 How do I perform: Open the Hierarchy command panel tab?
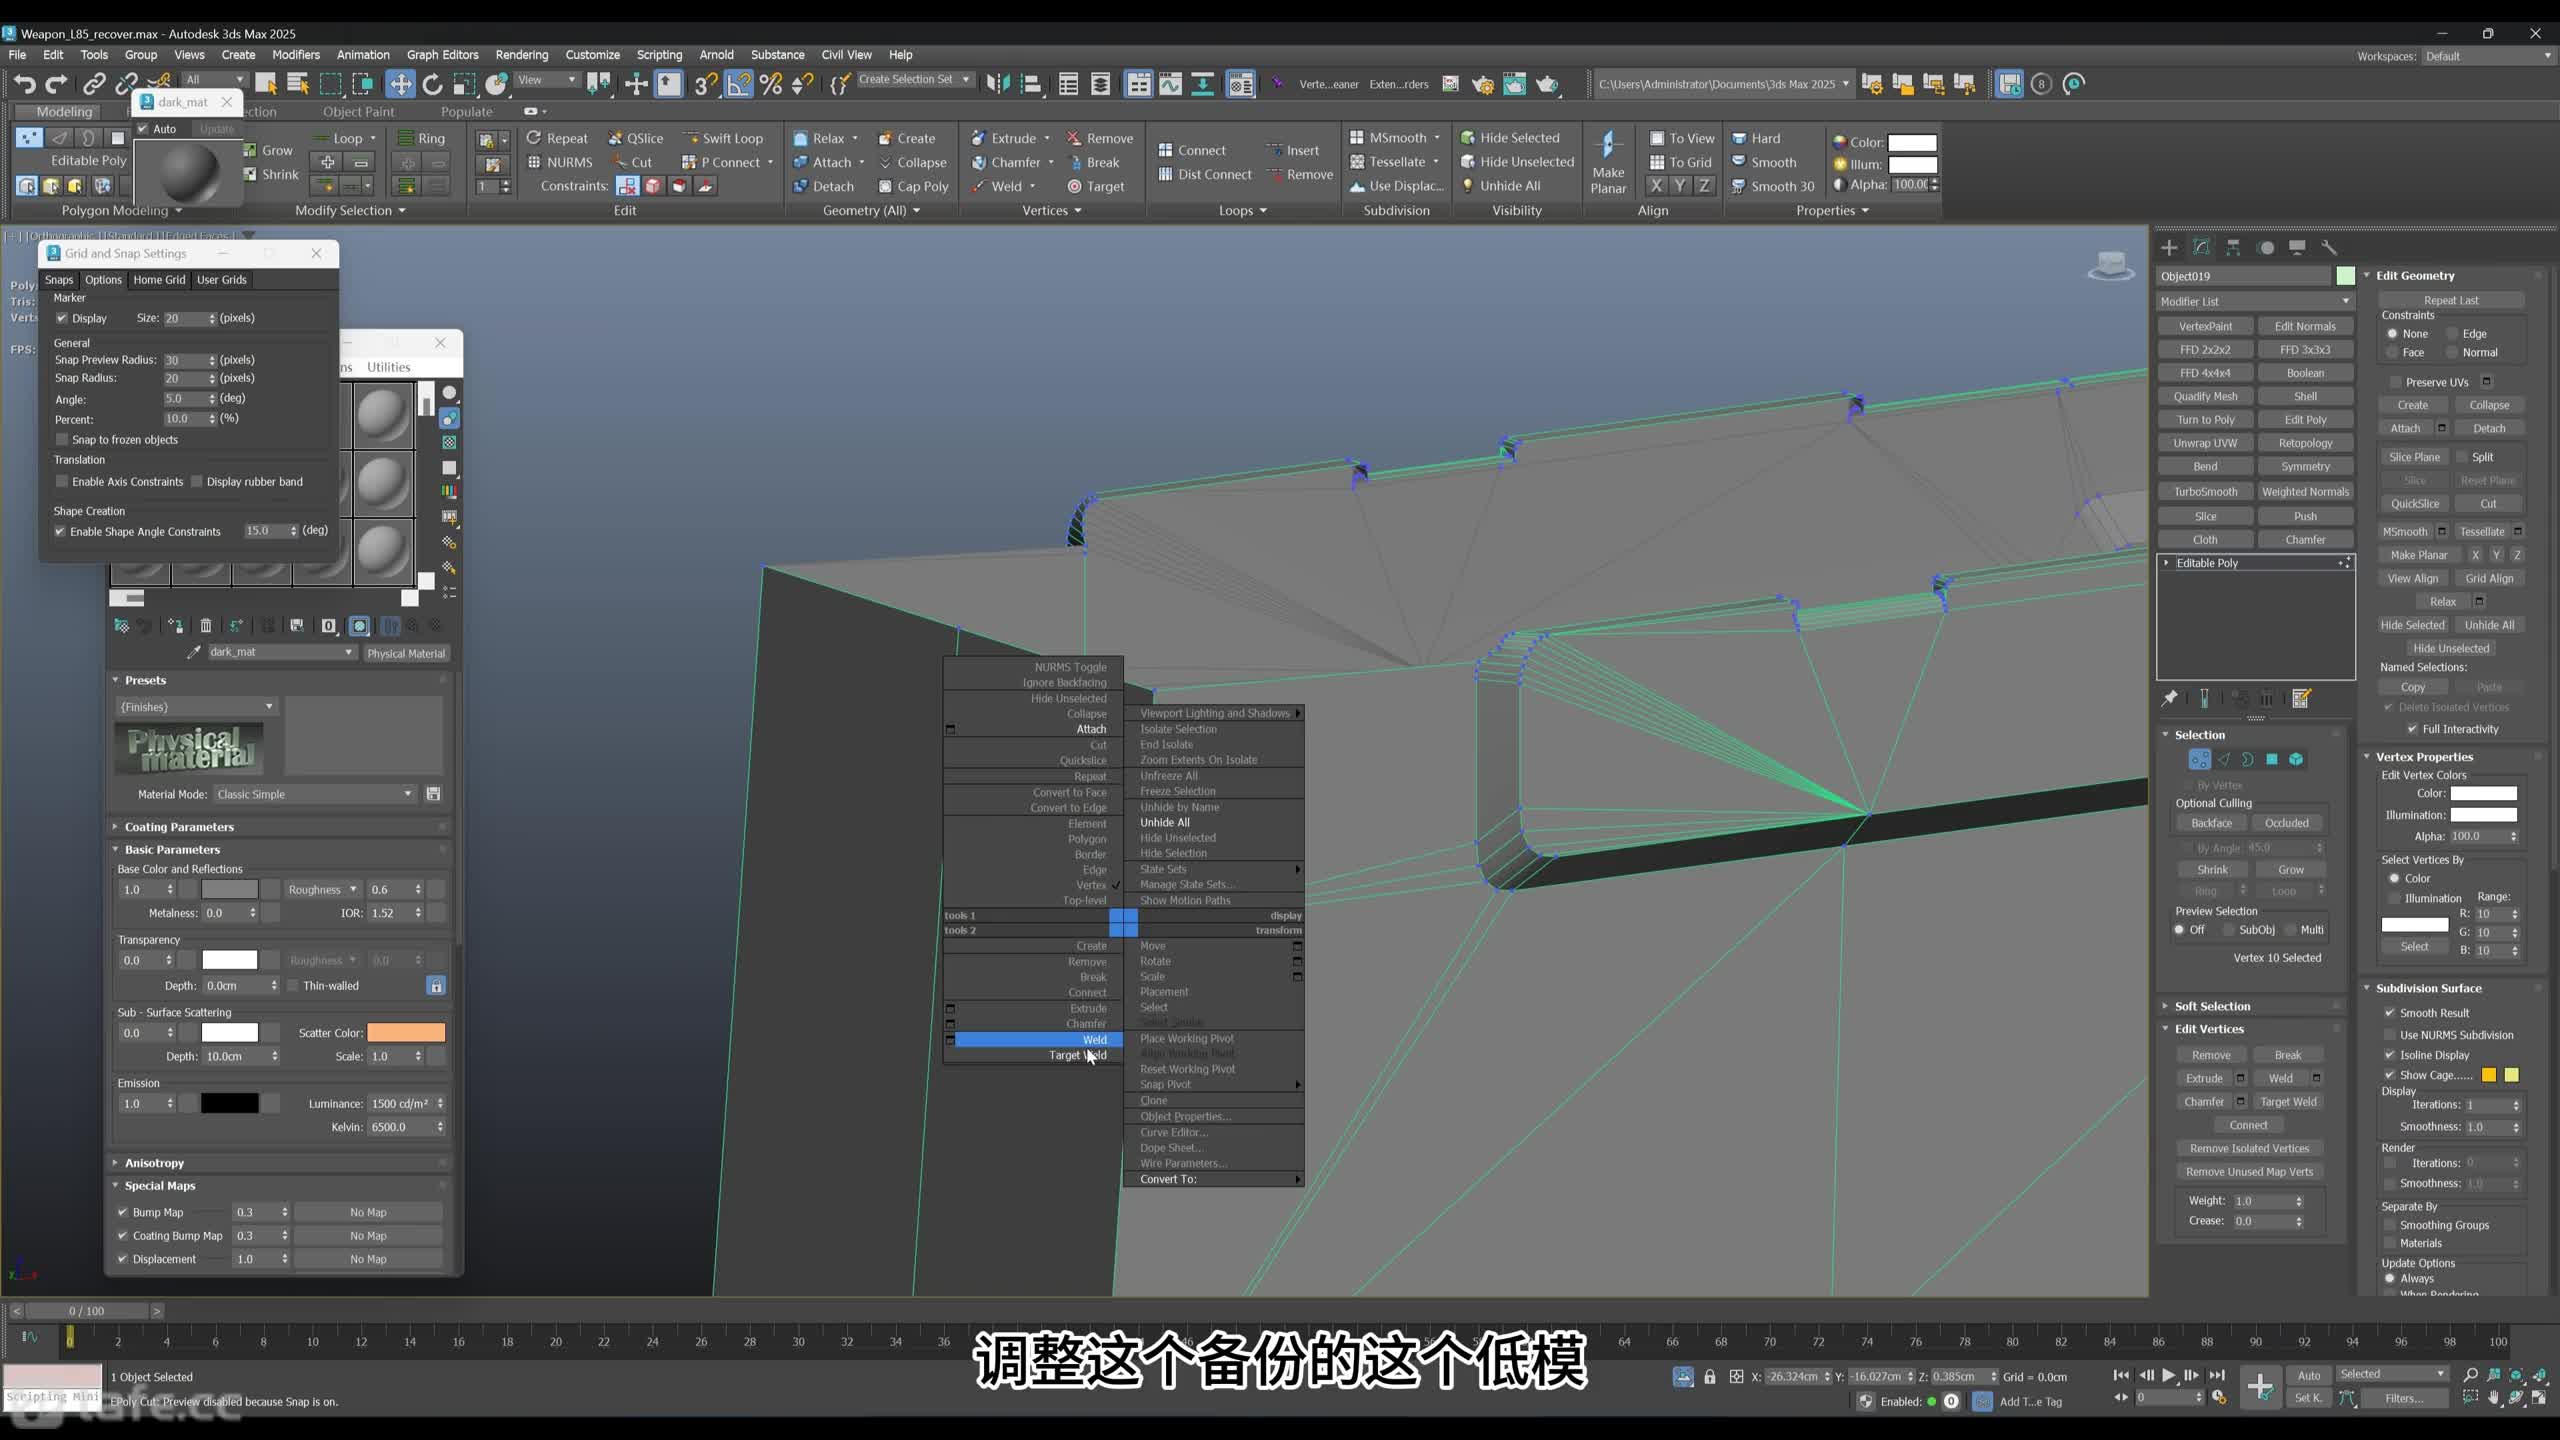point(2233,247)
